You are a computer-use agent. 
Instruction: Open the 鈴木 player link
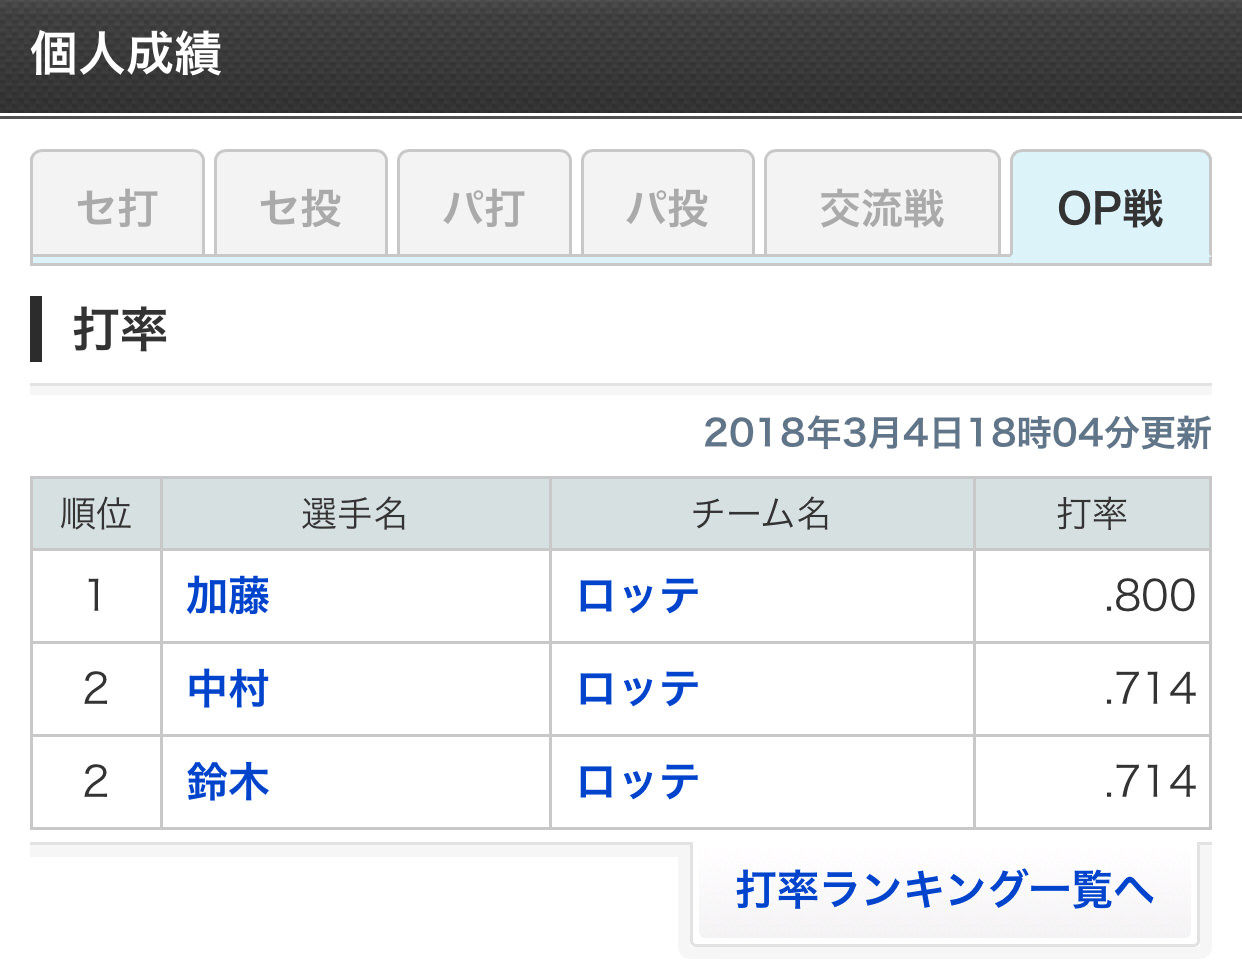228,782
